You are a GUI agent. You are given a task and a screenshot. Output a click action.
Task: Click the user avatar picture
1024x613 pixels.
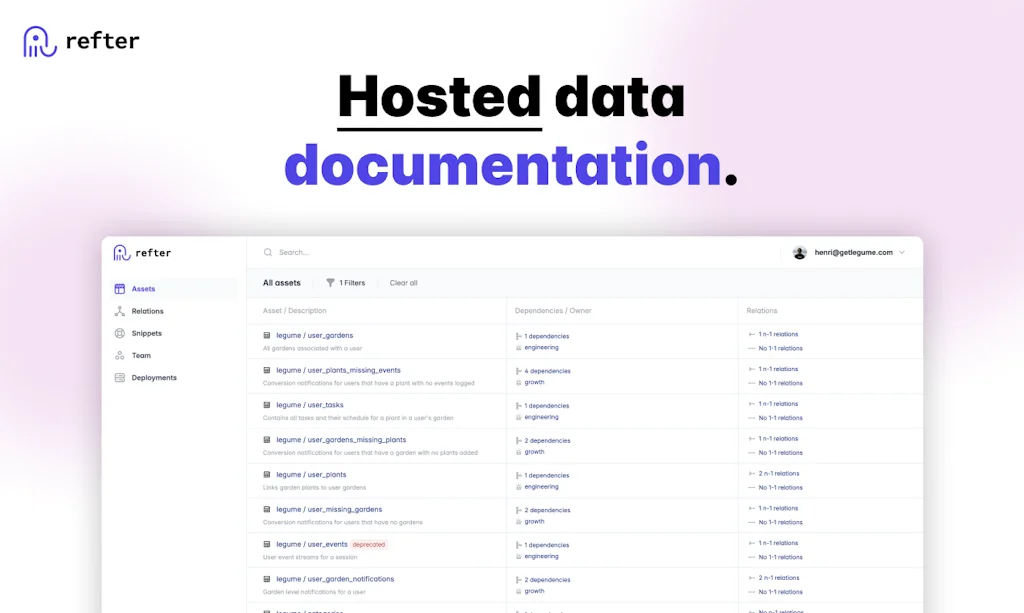click(x=799, y=253)
